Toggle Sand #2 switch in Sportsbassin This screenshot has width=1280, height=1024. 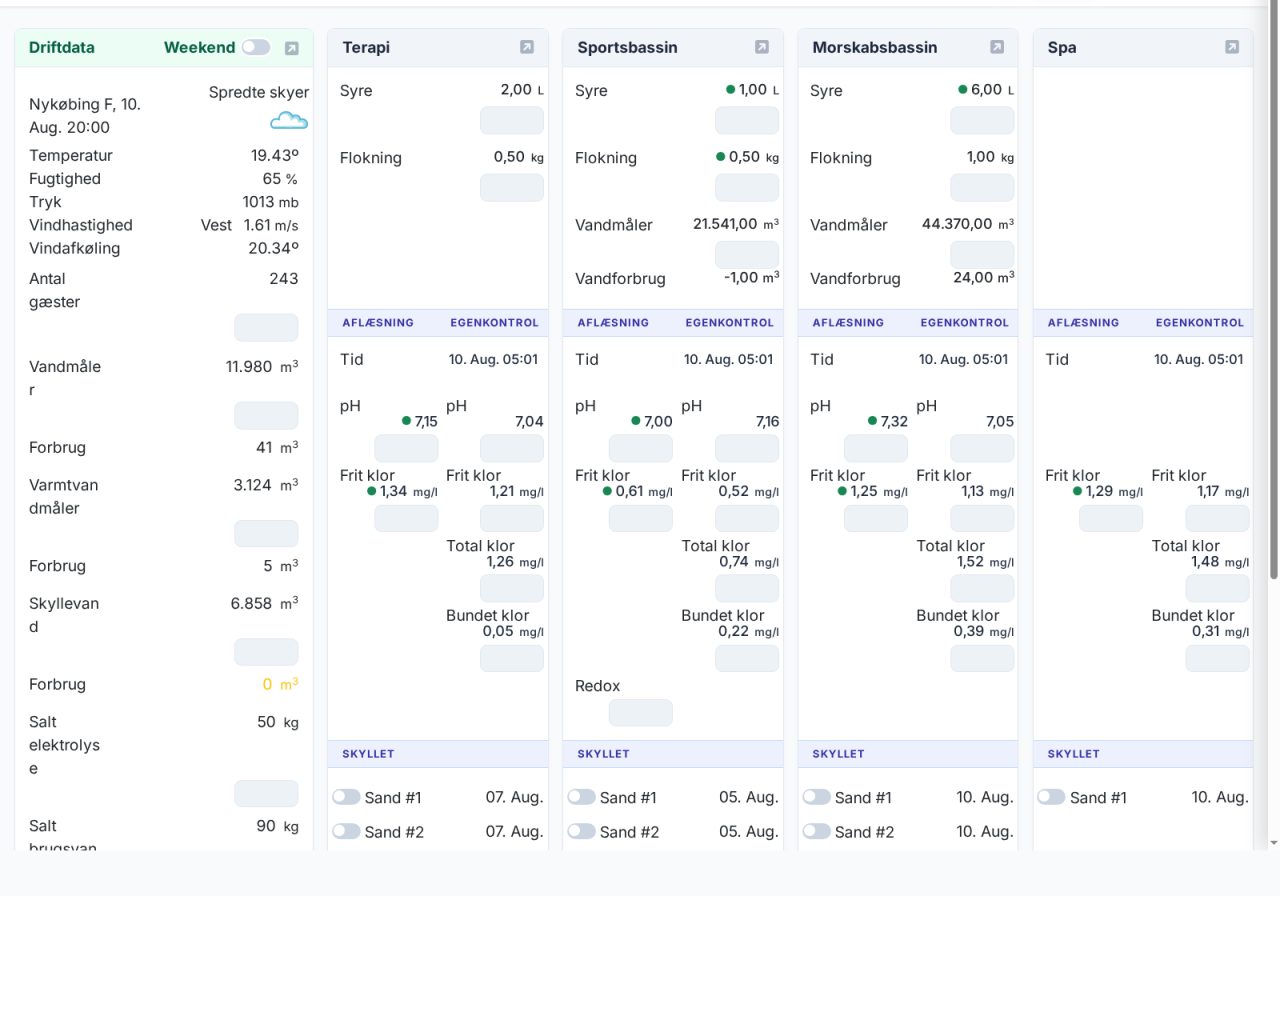point(581,831)
